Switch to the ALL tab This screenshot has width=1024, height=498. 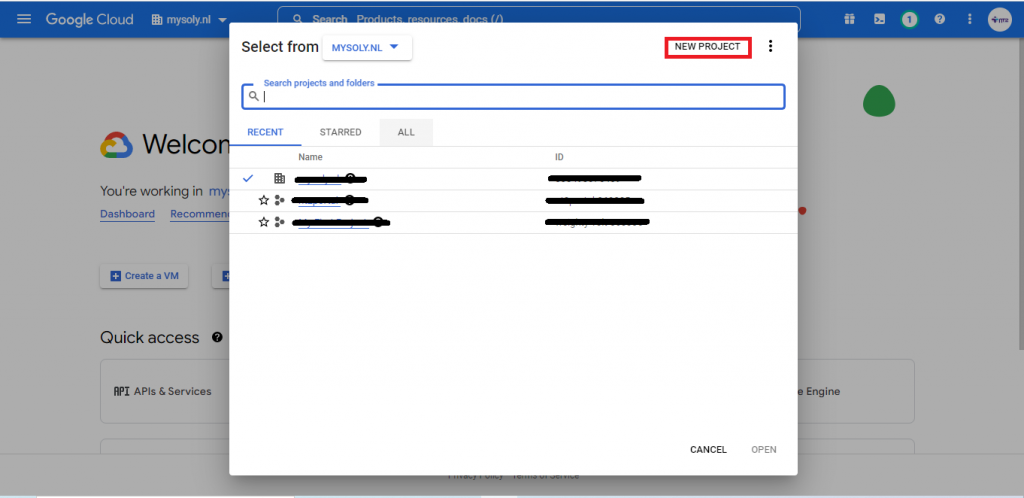(406, 132)
